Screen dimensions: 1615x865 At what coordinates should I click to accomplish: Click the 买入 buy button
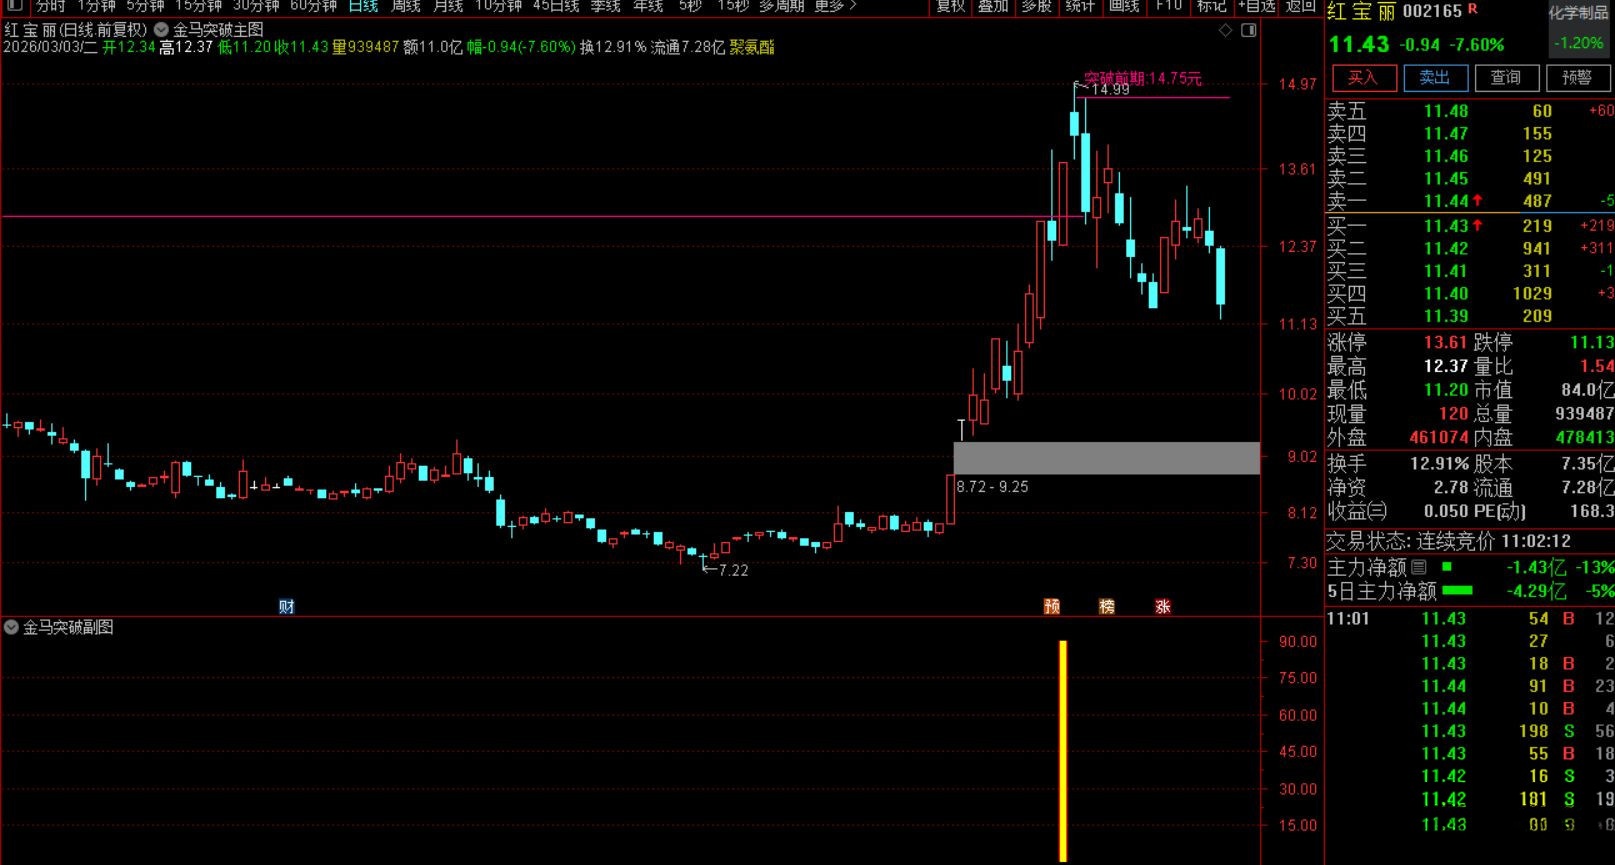pyautogui.click(x=1362, y=78)
